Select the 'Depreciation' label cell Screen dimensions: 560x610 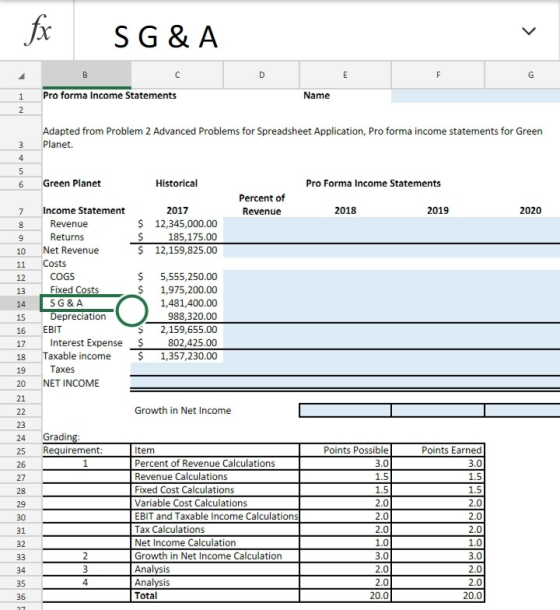[x=78, y=316]
